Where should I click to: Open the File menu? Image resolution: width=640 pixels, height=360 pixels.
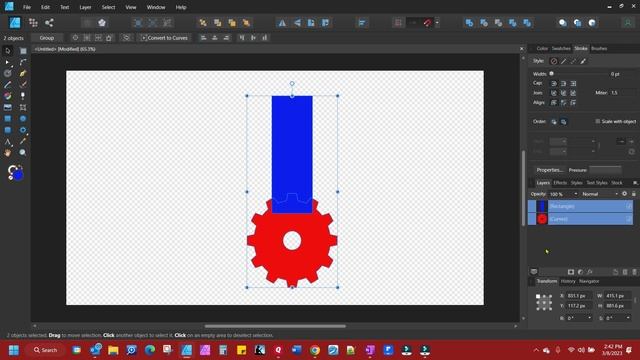coord(27,7)
